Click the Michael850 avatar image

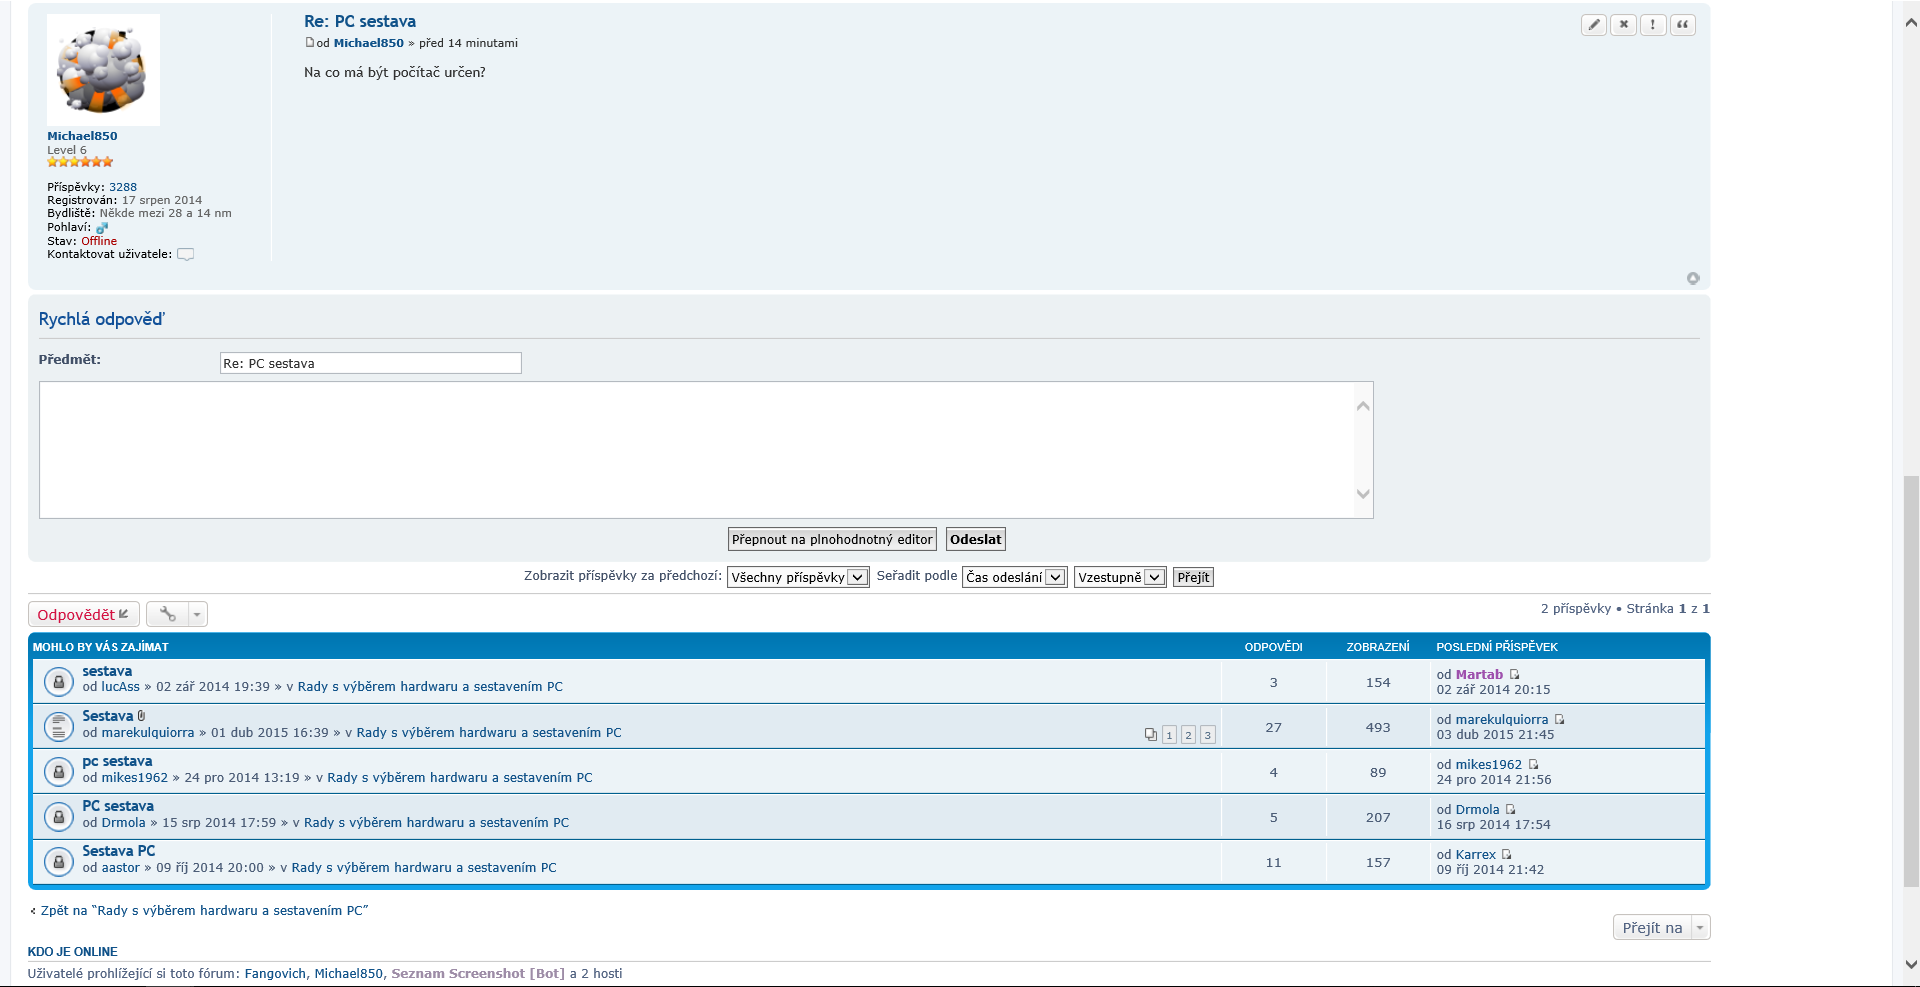(x=103, y=70)
